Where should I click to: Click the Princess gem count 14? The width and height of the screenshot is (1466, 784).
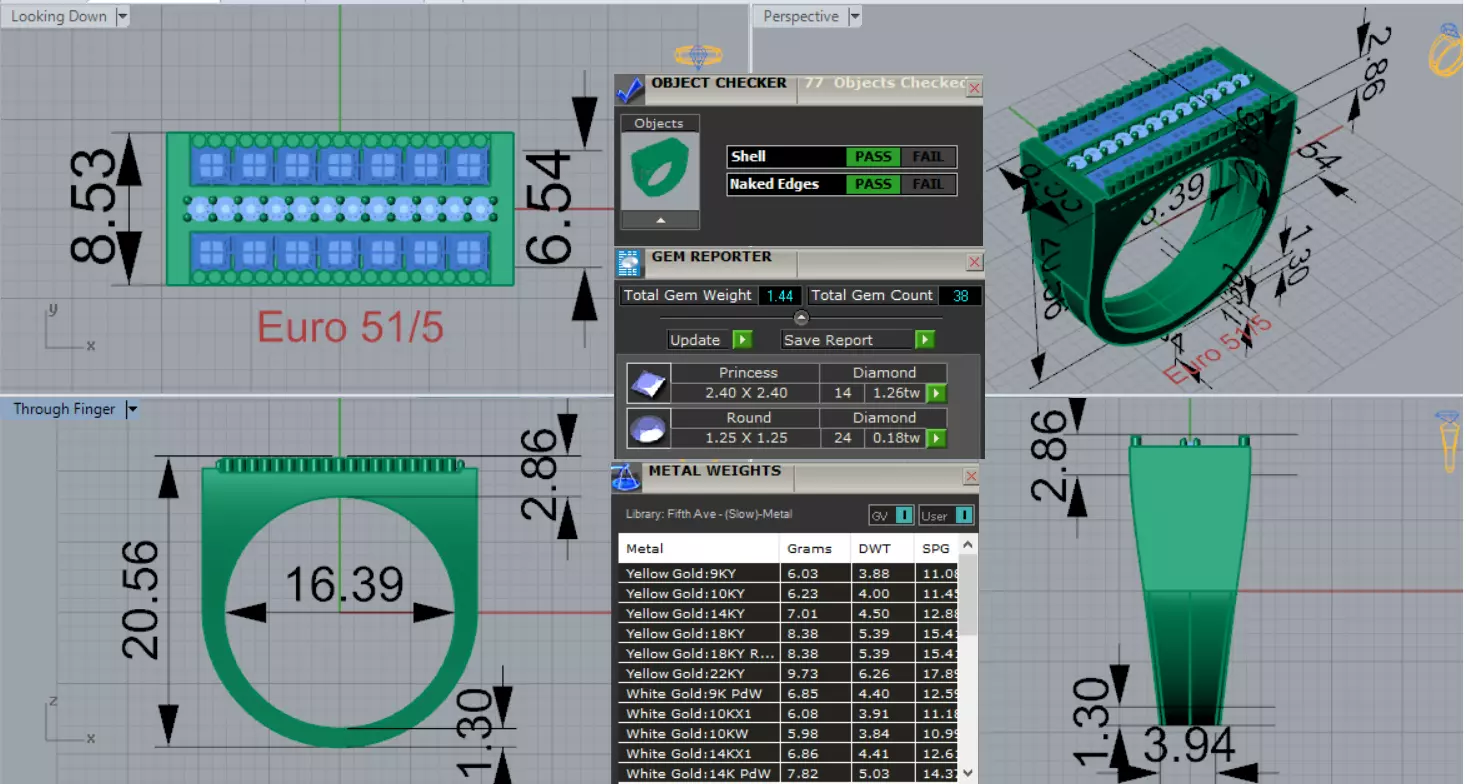(841, 393)
